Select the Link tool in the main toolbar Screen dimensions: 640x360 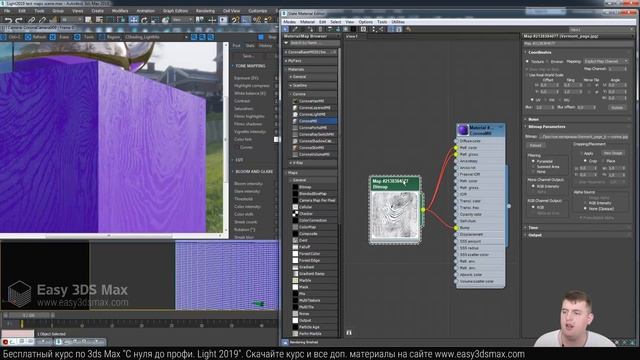[x=31, y=20]
